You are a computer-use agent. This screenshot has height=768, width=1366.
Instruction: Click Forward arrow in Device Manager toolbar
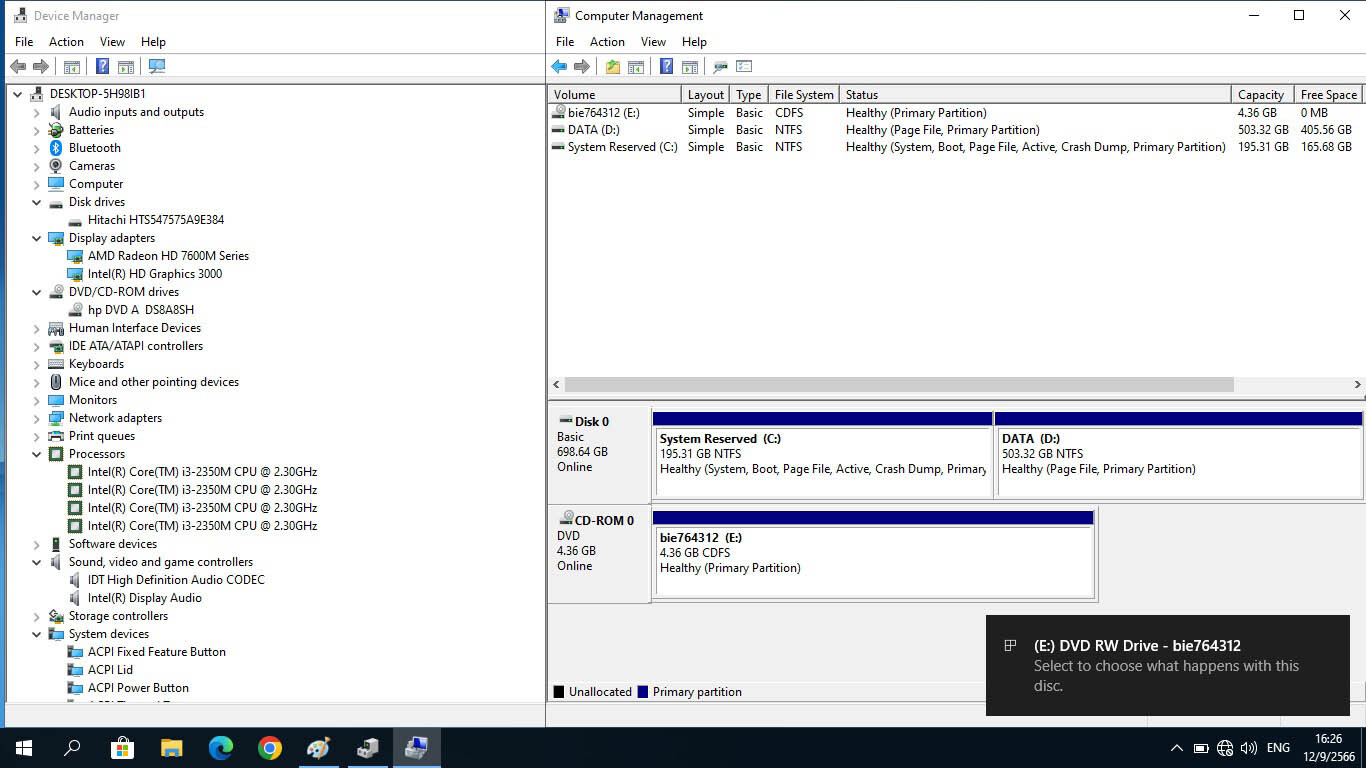click(41, 67)
